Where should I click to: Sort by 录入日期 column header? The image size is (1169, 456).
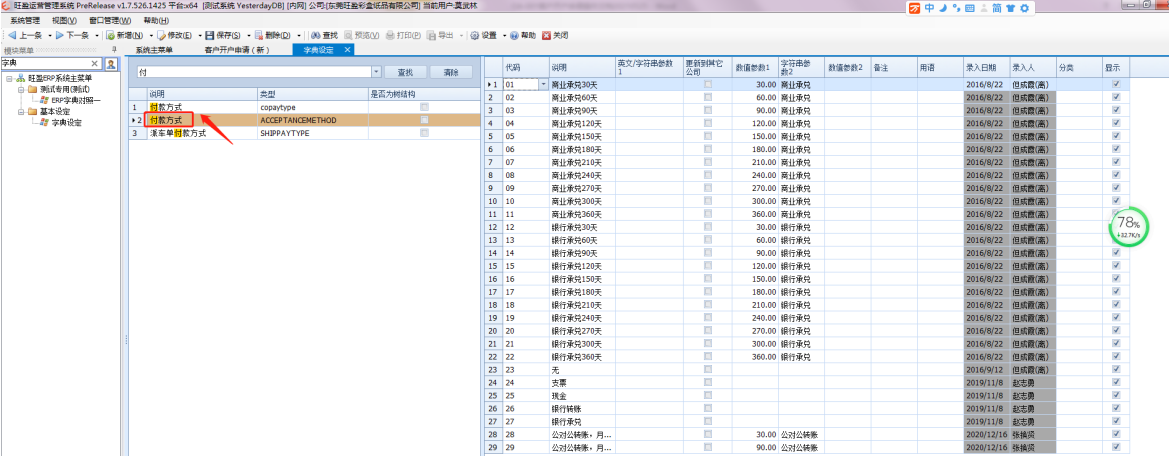[987, 67]
